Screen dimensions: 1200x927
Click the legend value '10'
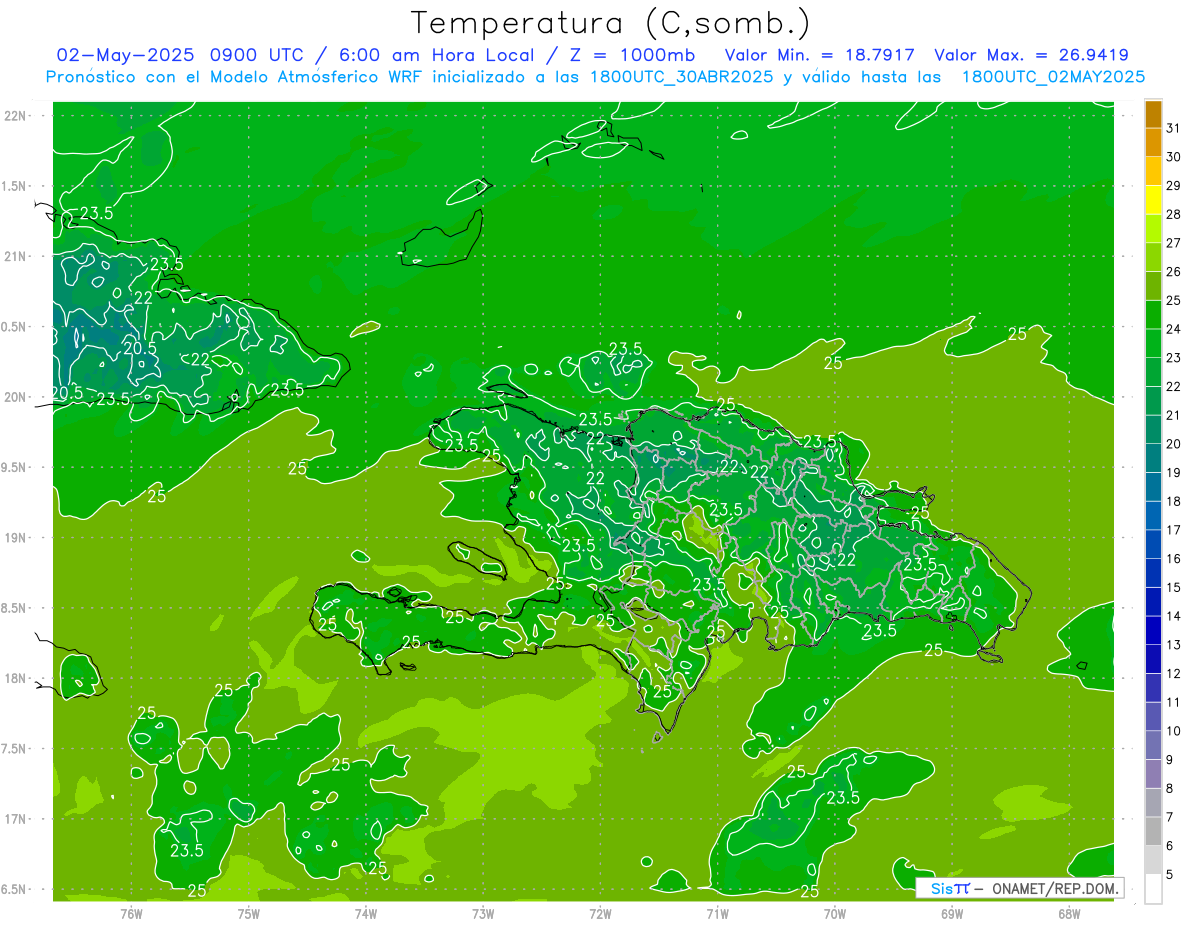tap(1173, 731)
